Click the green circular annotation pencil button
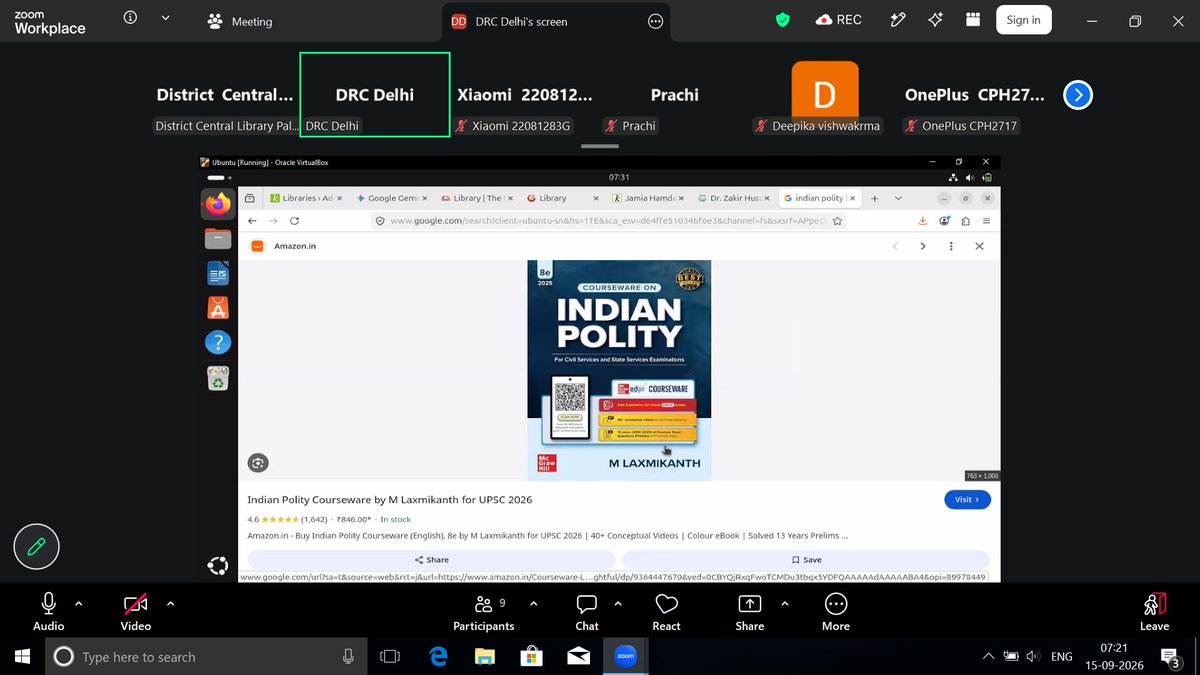1200x675 pixels. coord(37,547)
